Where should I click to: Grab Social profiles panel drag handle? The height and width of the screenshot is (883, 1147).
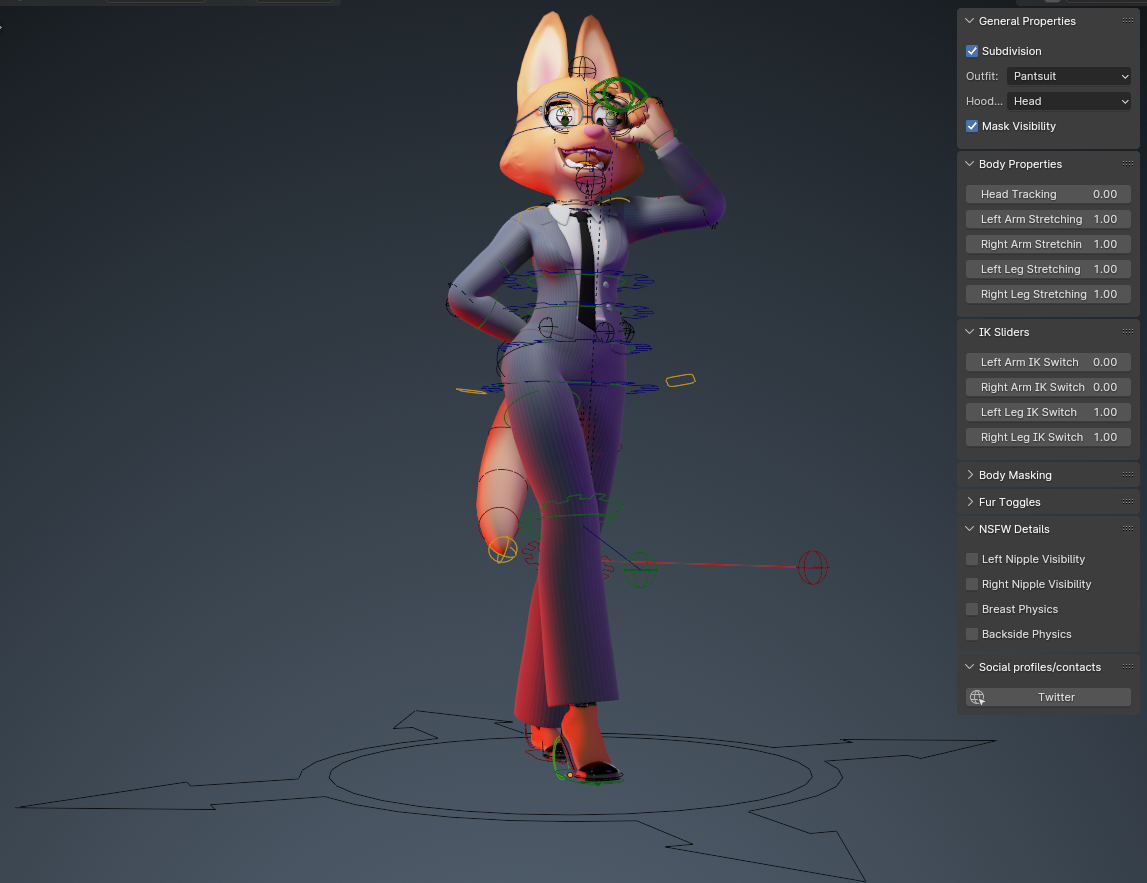pyautogui.click(x=1127, y=666)
